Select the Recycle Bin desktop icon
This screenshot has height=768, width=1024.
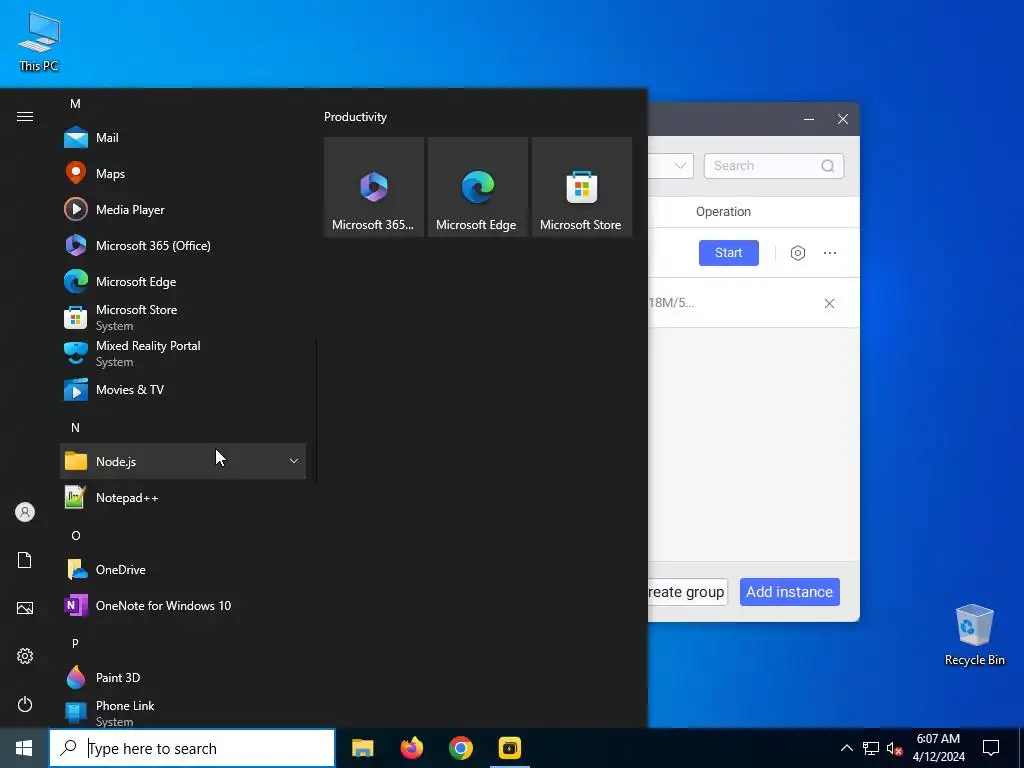click(974, 635)
